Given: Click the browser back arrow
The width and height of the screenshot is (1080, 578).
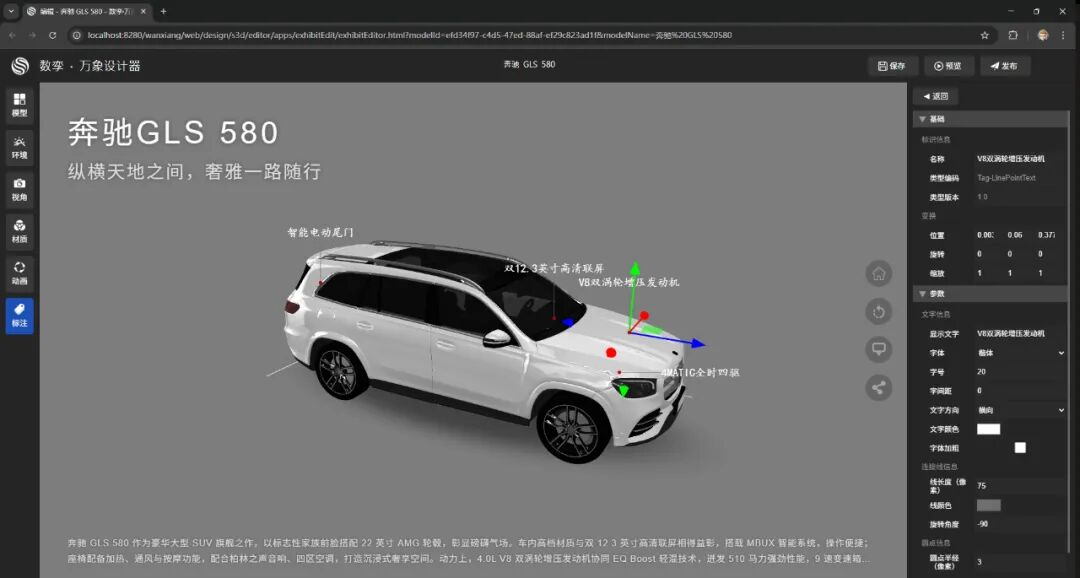Looking at the screenshot, I should pyautogui.click(x=12, y=35).
